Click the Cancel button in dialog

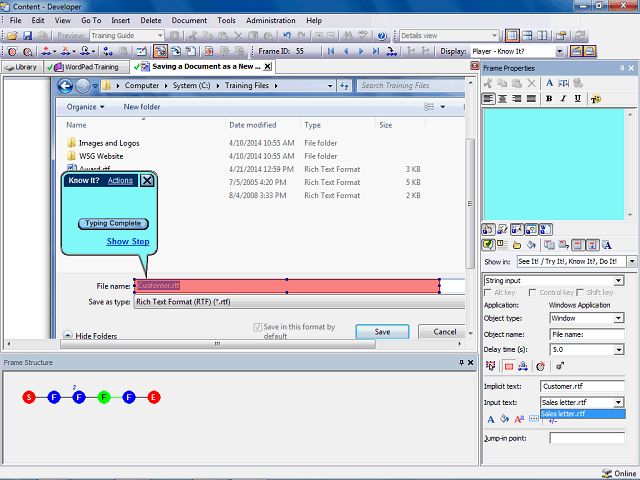point(444,332)
